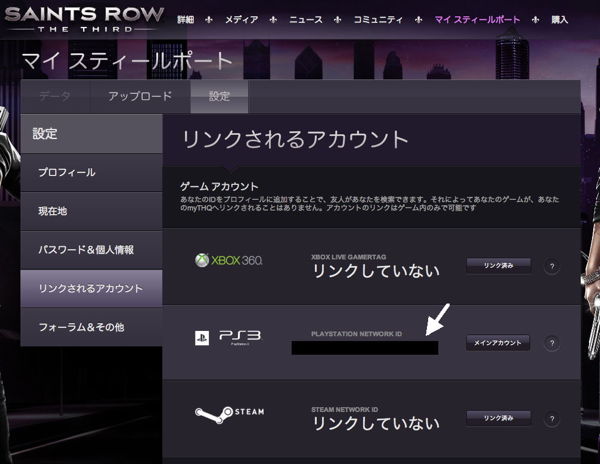Click メインアカウント button in PS3 row

click(x=497, y=343)
